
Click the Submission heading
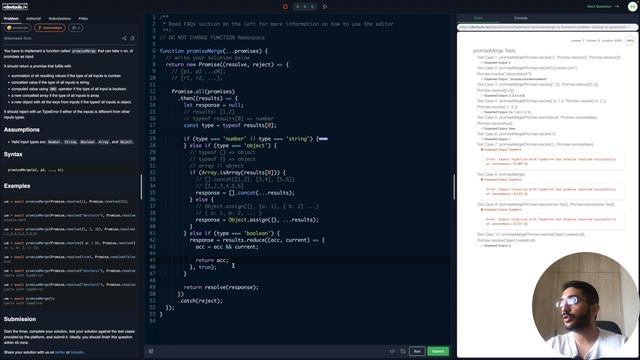point(20,319)
